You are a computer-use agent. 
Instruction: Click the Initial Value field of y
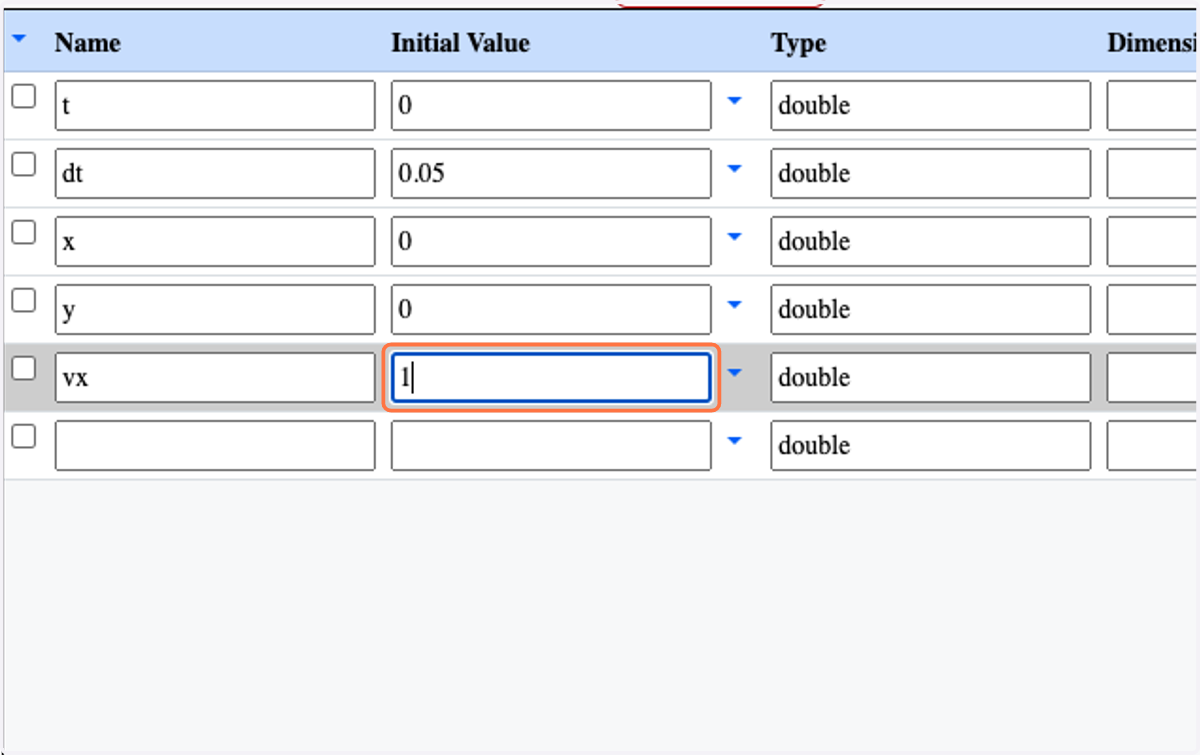551,309
